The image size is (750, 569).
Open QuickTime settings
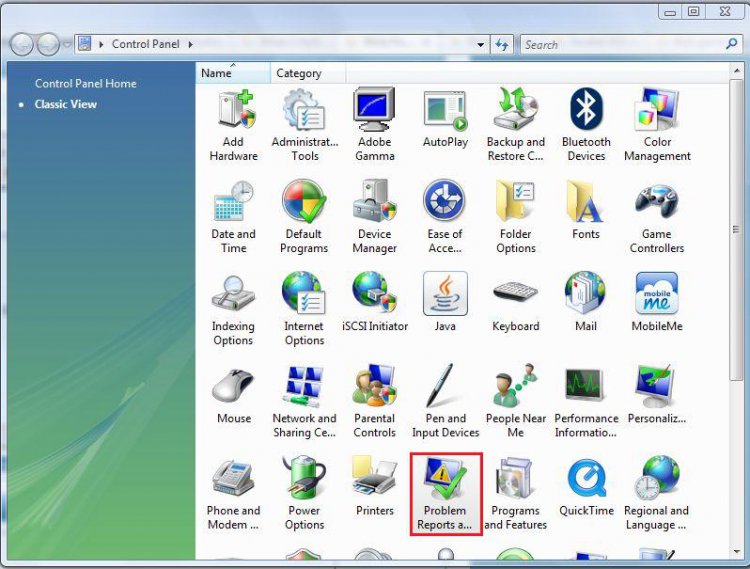[586, 488]
